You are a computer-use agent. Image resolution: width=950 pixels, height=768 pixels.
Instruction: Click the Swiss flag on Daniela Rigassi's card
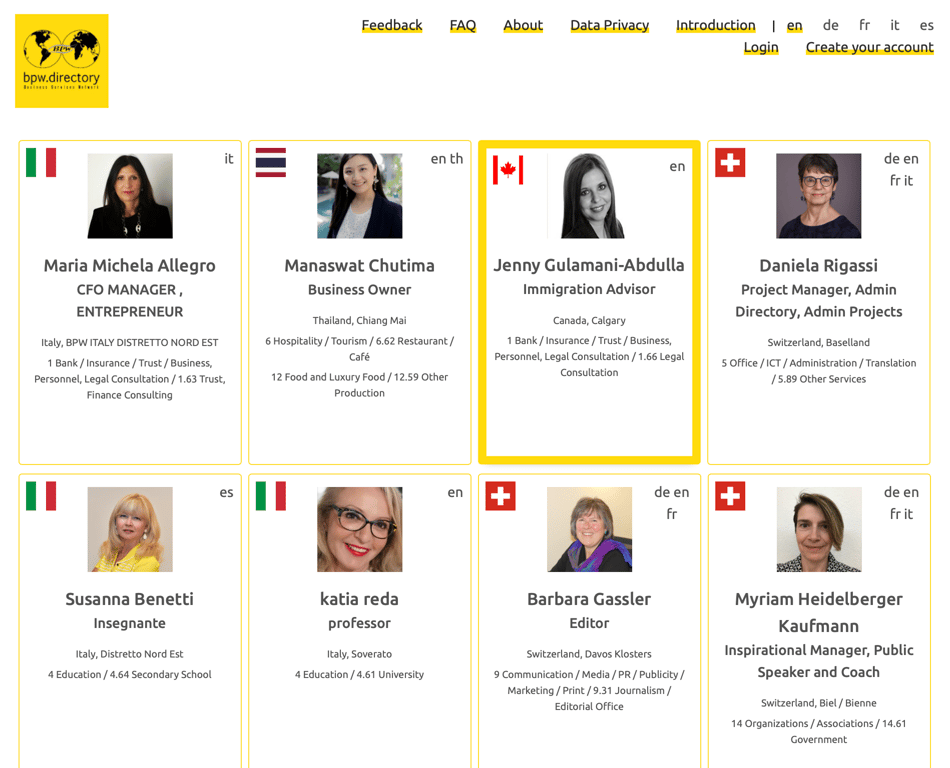point(730,163)
